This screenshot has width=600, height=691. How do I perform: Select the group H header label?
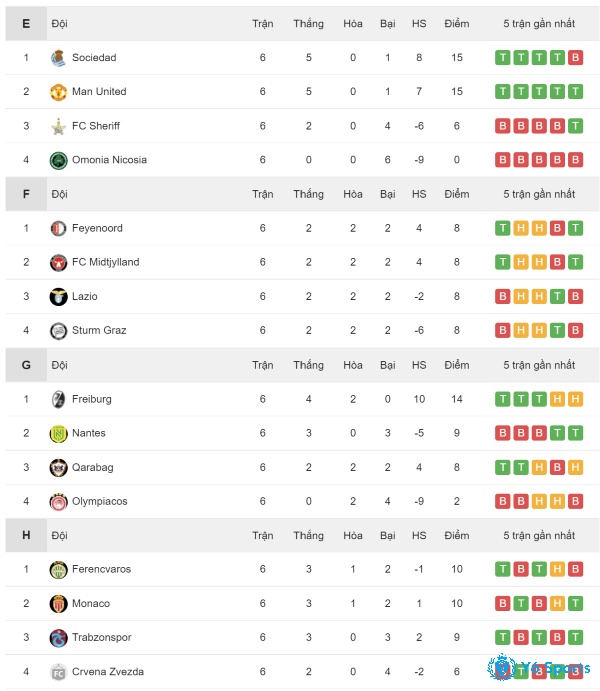tap(26, 535)
